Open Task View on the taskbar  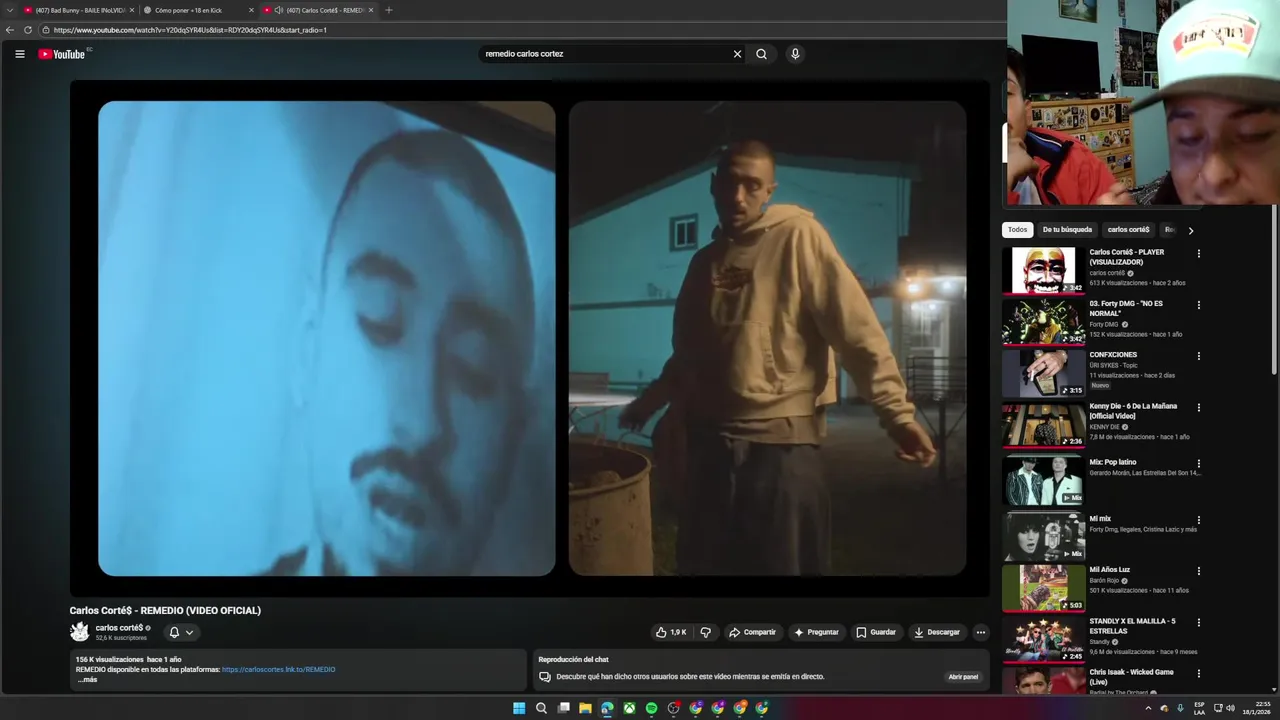point(563,708)
